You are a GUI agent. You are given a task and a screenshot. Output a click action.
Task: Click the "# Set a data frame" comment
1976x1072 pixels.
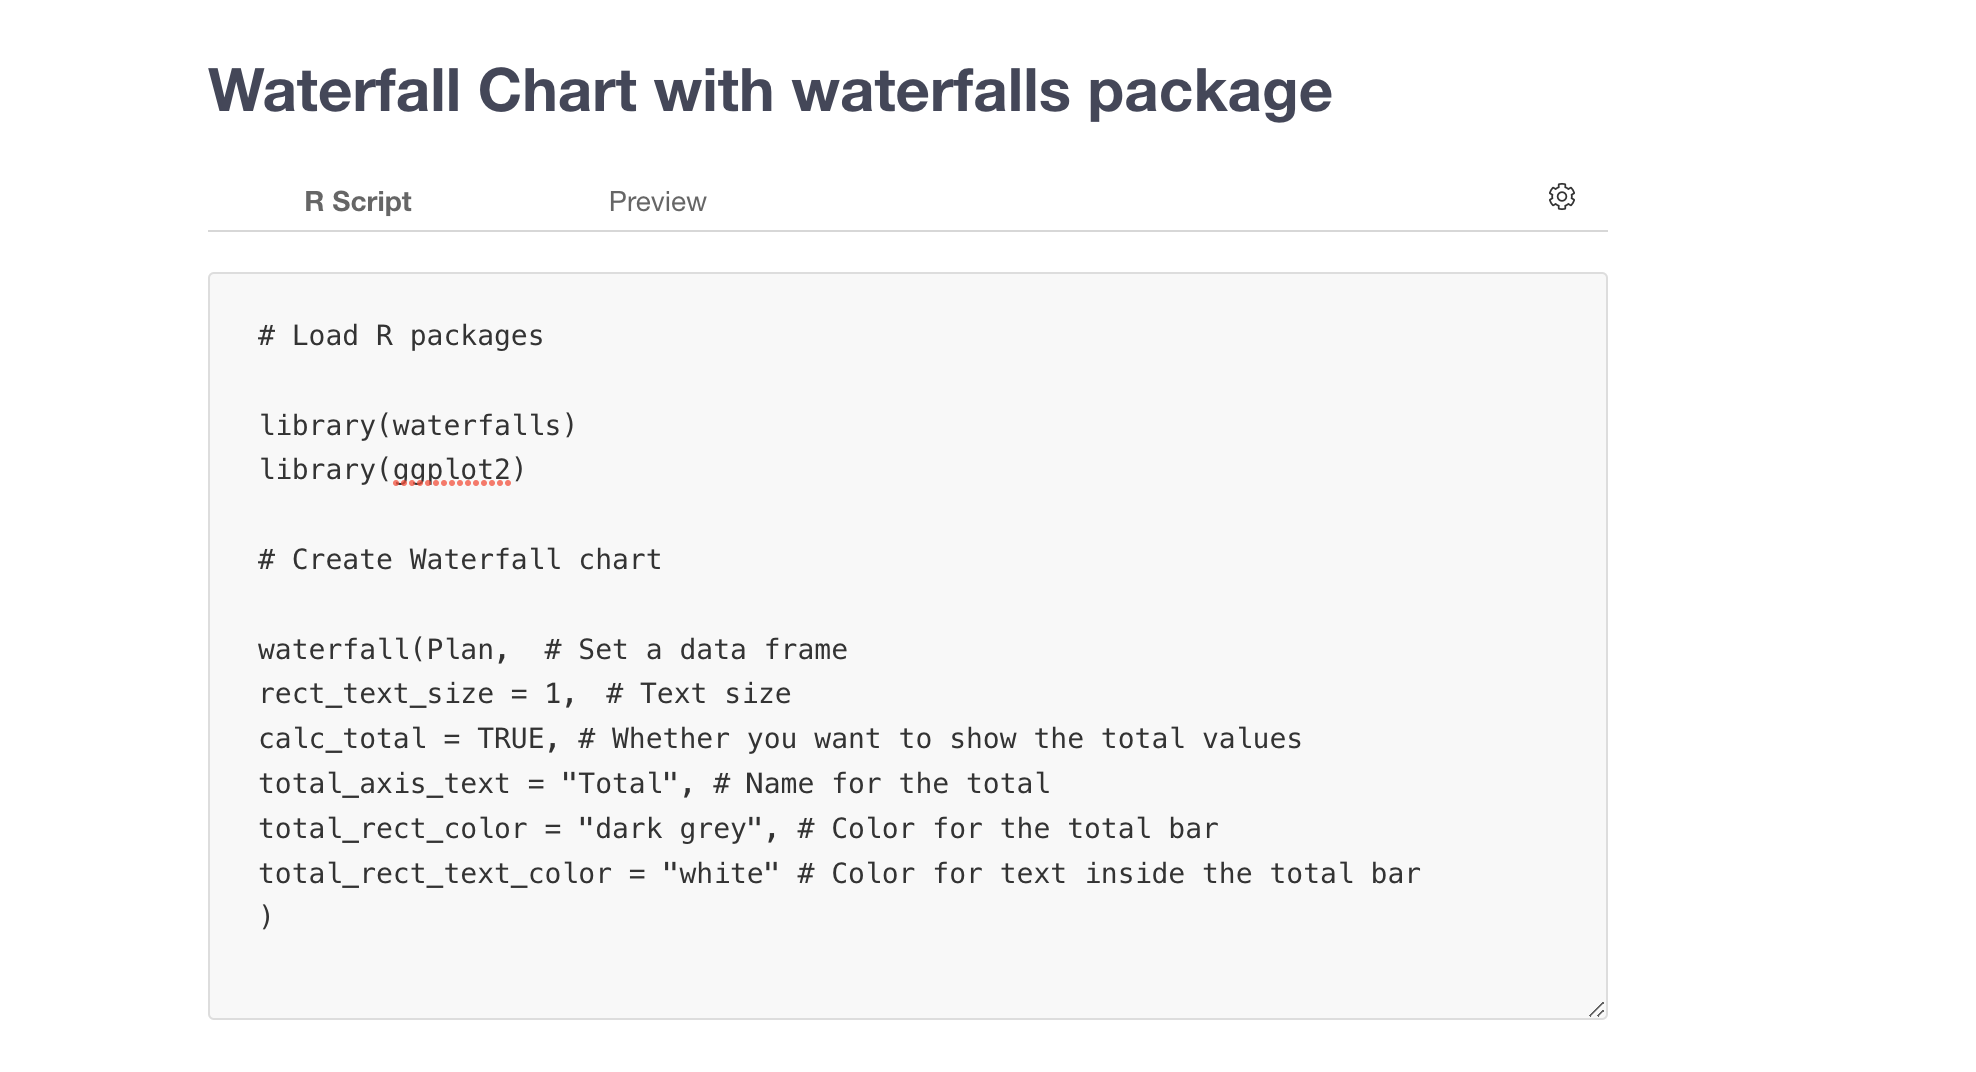[x=696, y=650]
